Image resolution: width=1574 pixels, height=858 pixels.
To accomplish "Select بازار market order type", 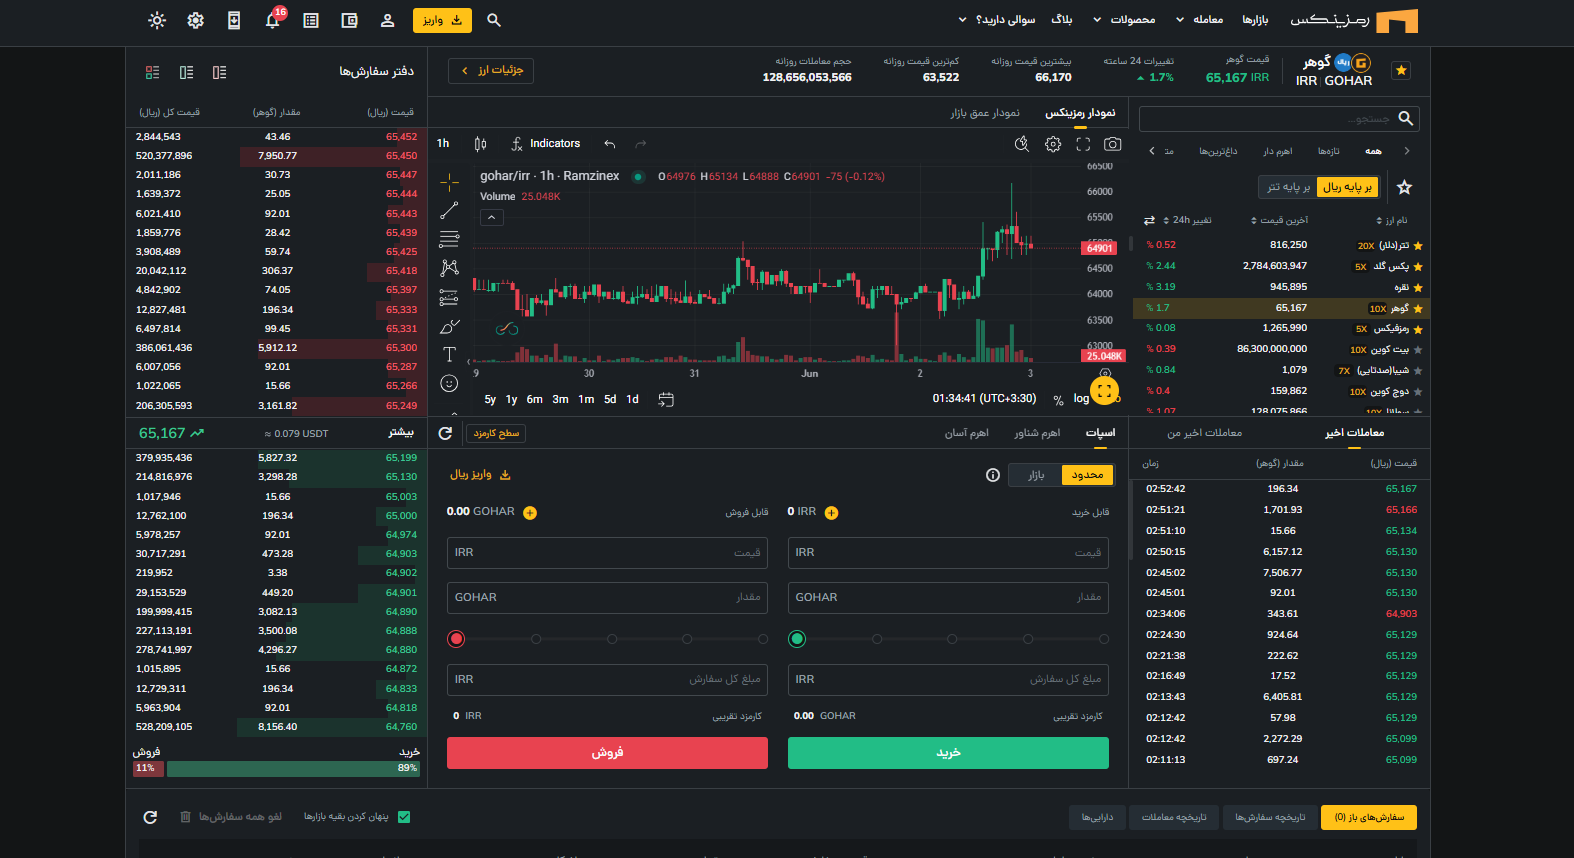I will click(x=1036, y=475).
